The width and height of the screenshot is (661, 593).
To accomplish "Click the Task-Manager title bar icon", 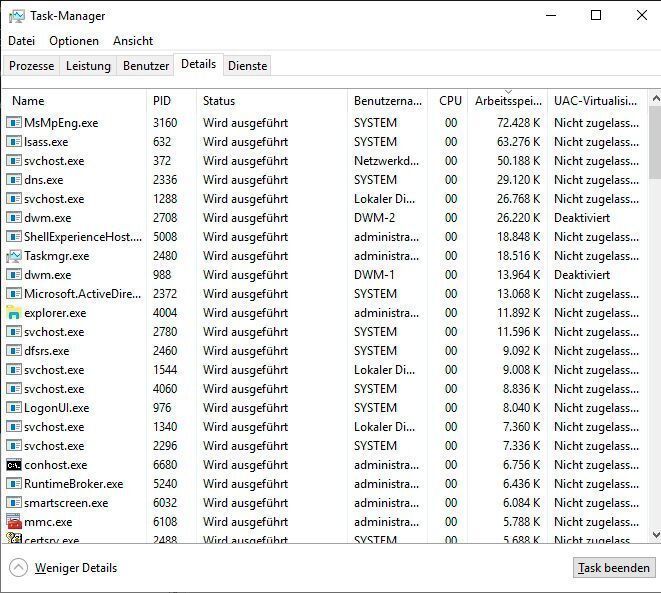I will coord(17,16).
